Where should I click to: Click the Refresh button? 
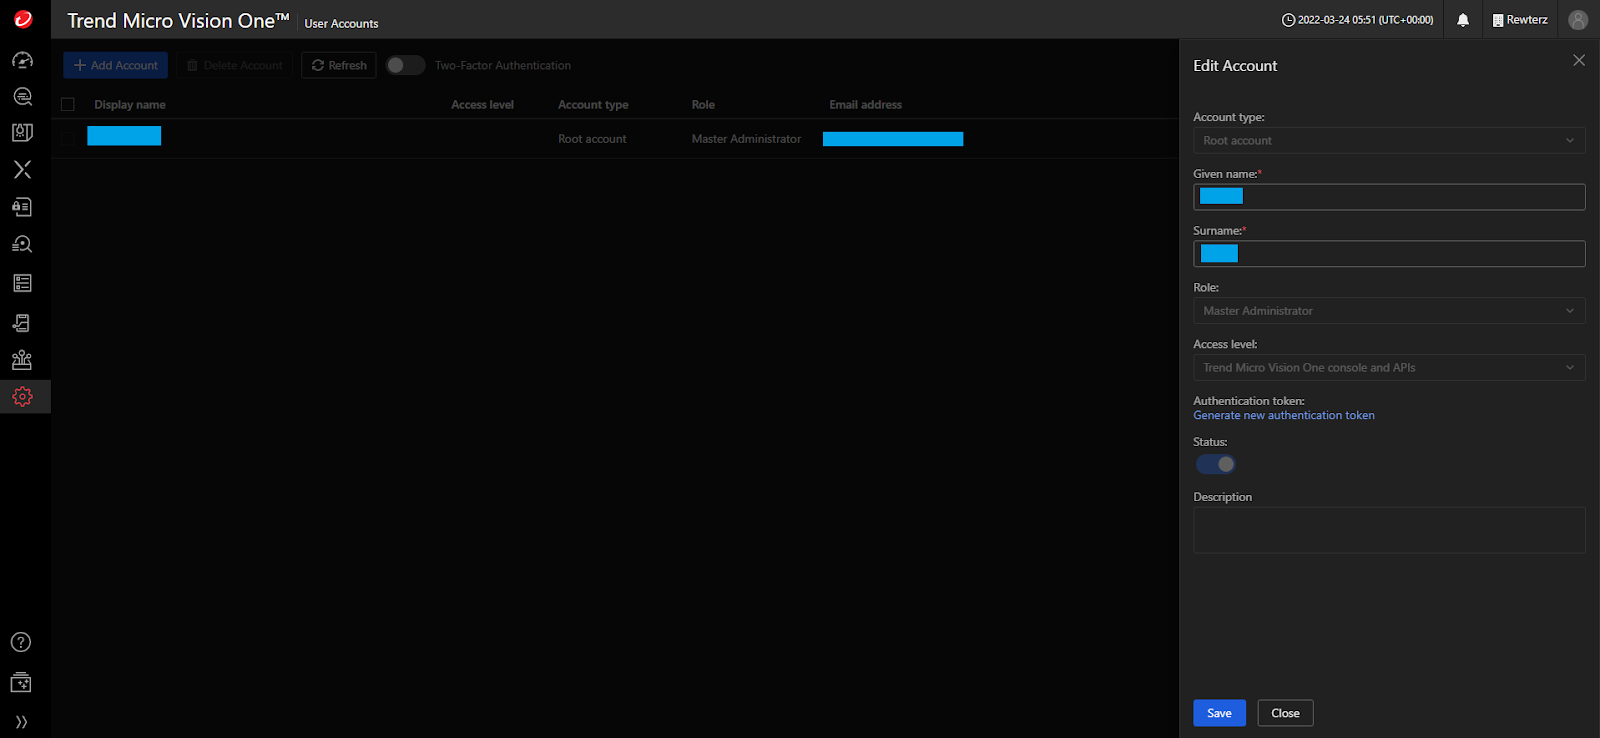pyautogui.click(x=339, y=65)
